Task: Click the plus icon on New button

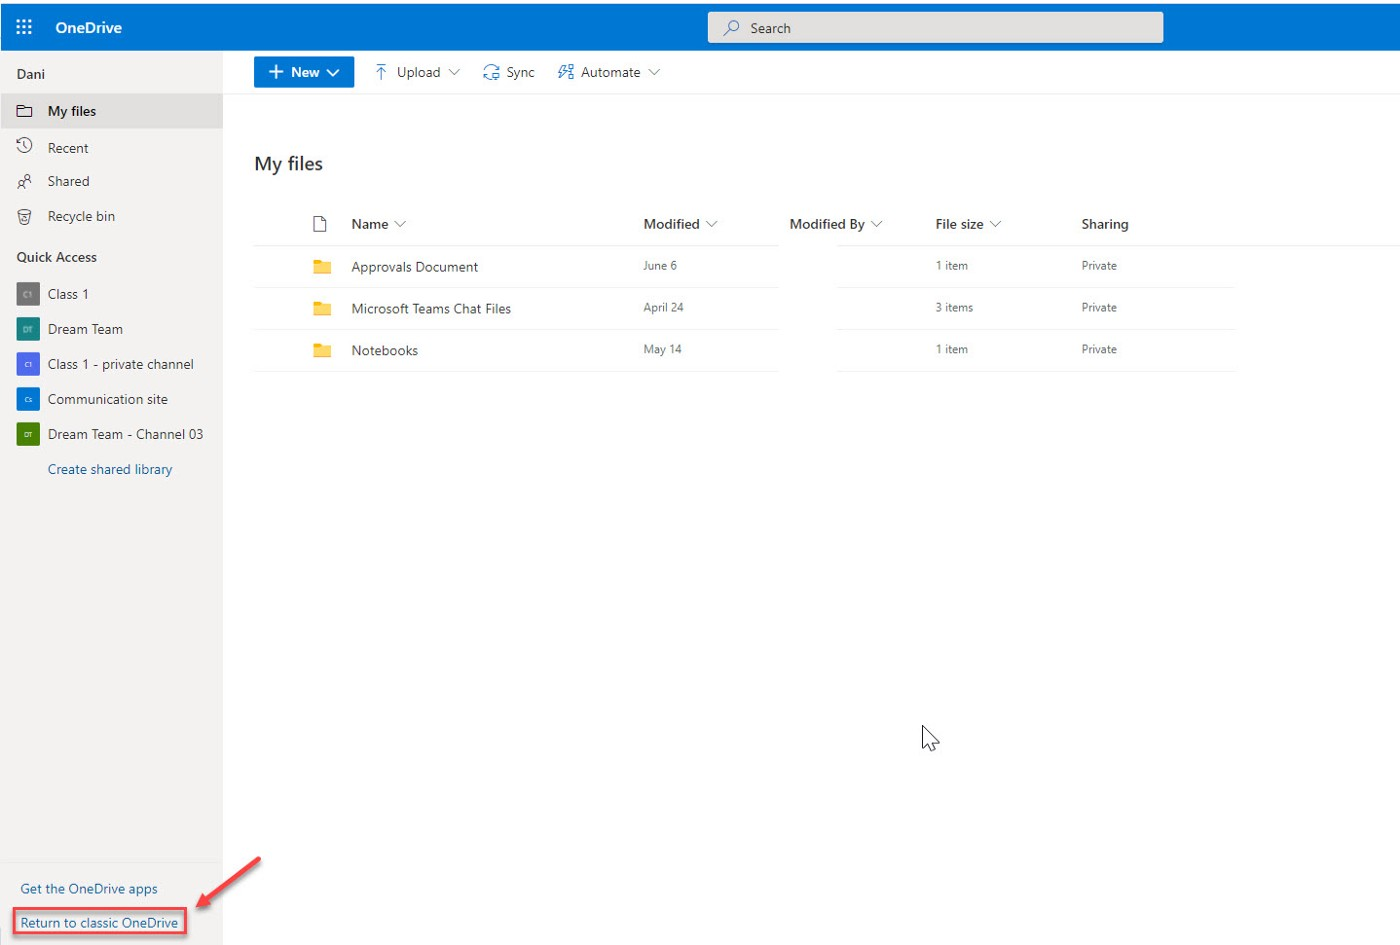Action: tap(276, 72)
